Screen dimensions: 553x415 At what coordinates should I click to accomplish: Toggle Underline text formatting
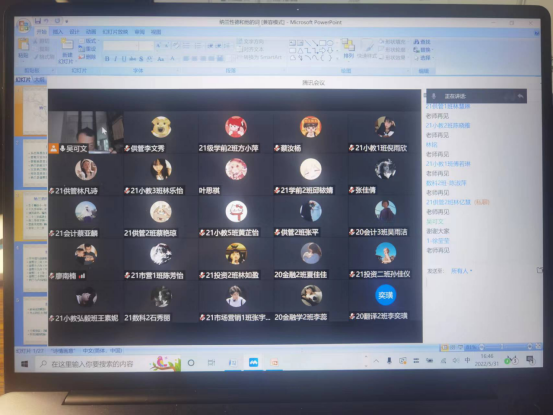click(124, 59)
